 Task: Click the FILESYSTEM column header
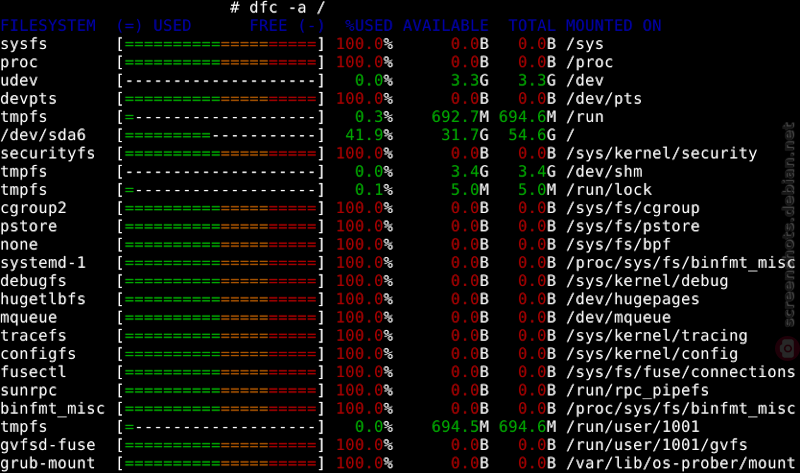(48, 26)
